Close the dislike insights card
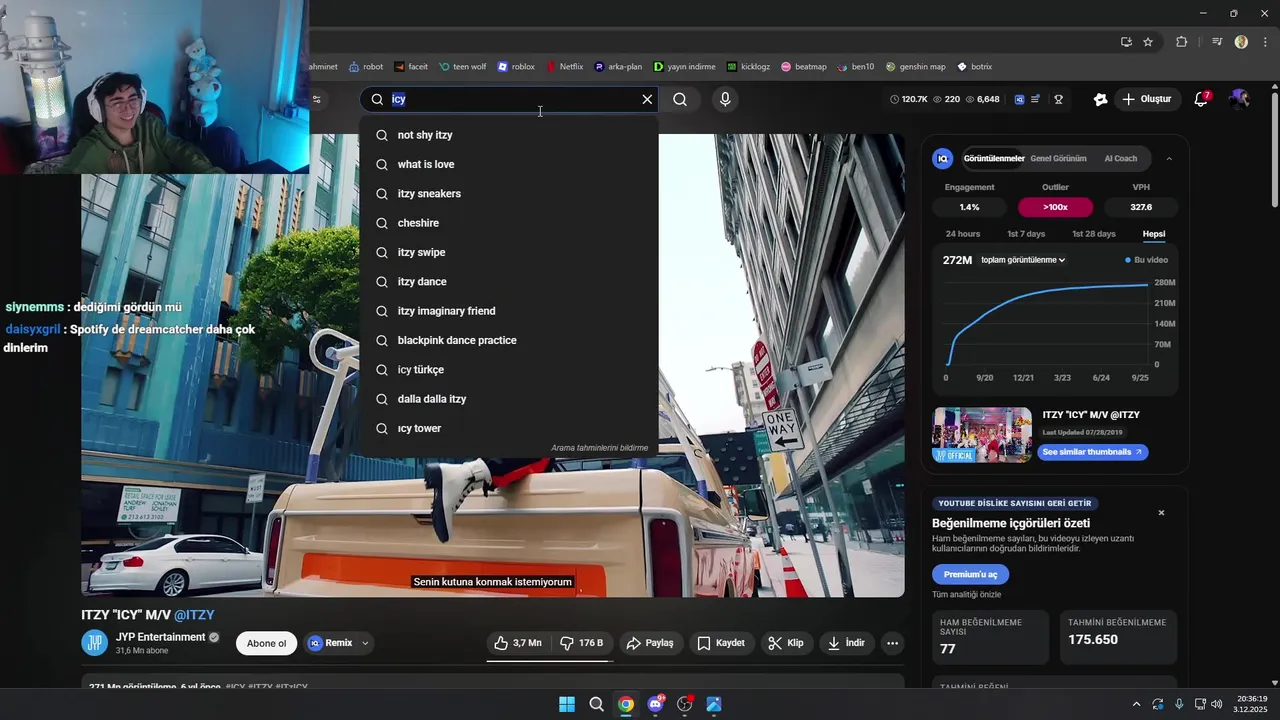This screenshot has height=720, width=1280. (x=1161, y=513)
